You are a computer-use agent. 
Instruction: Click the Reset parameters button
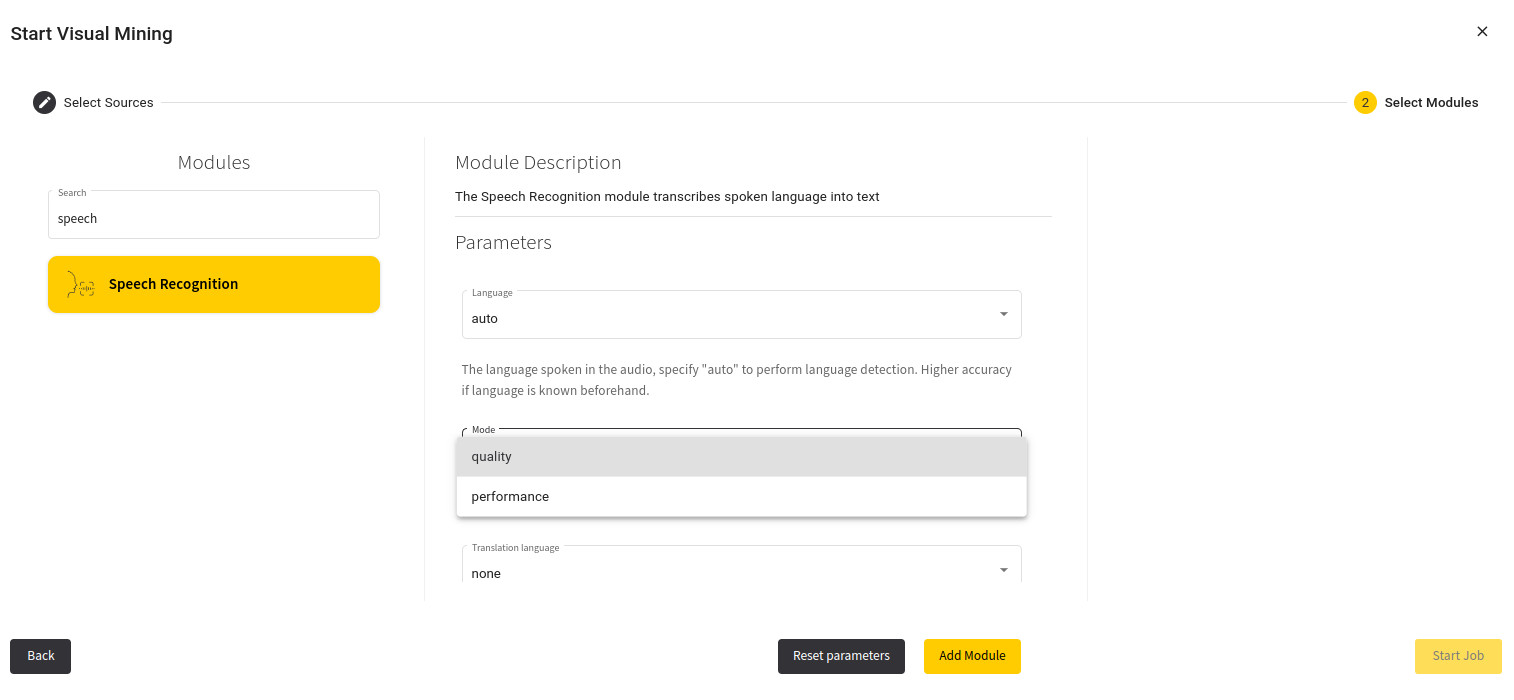(841, 656)
